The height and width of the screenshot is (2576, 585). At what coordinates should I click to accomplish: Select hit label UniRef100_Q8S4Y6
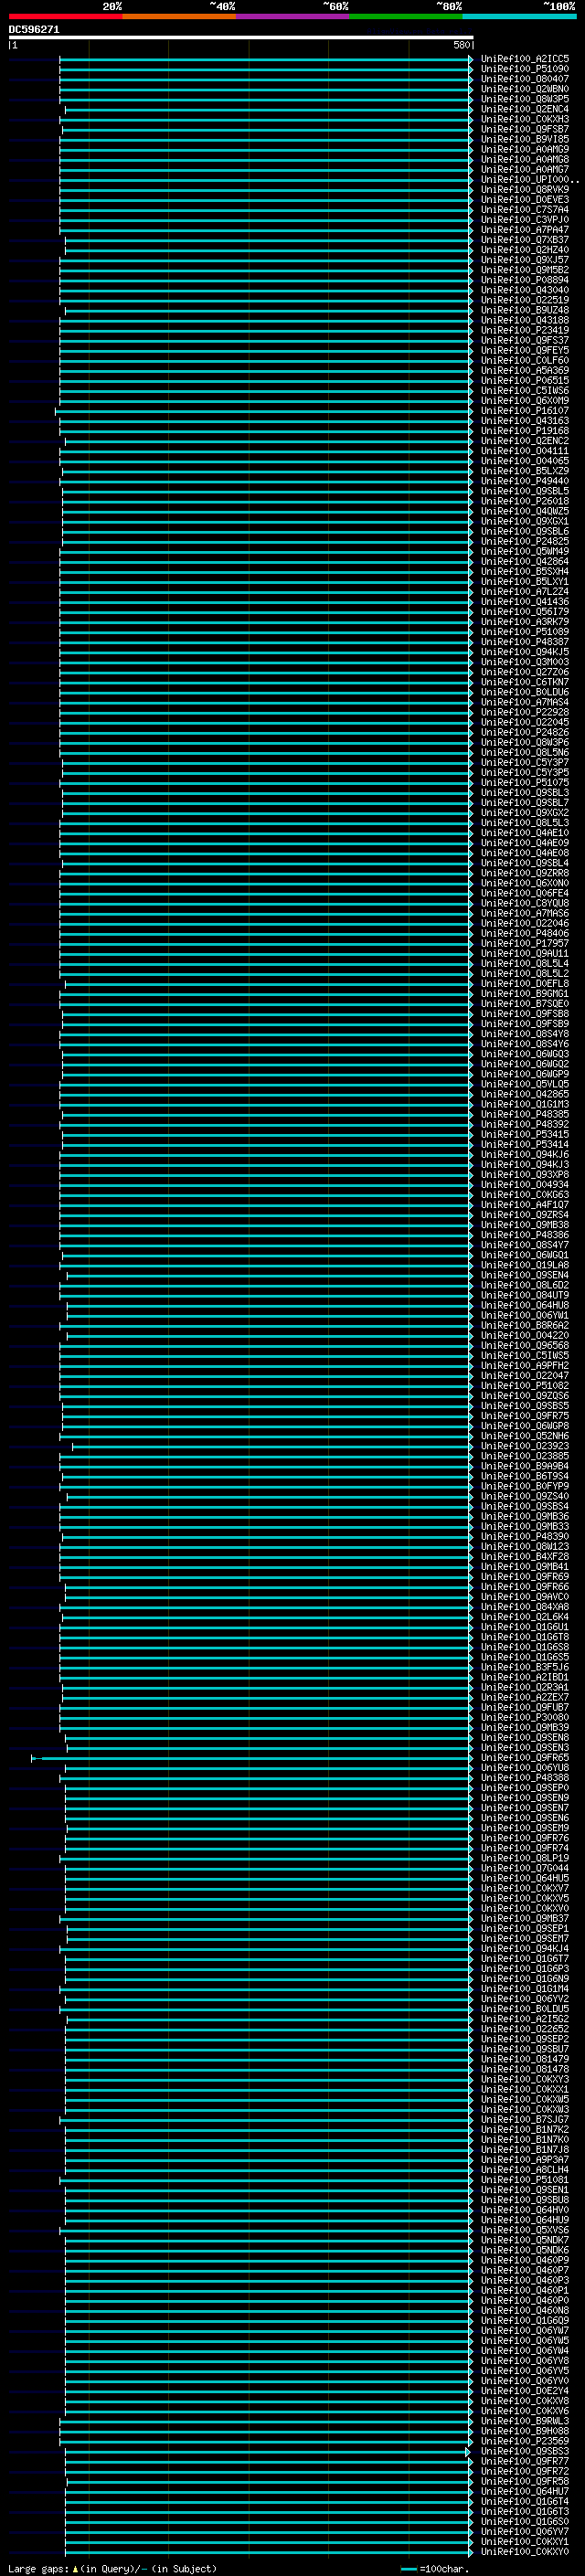coord(525,1044)
